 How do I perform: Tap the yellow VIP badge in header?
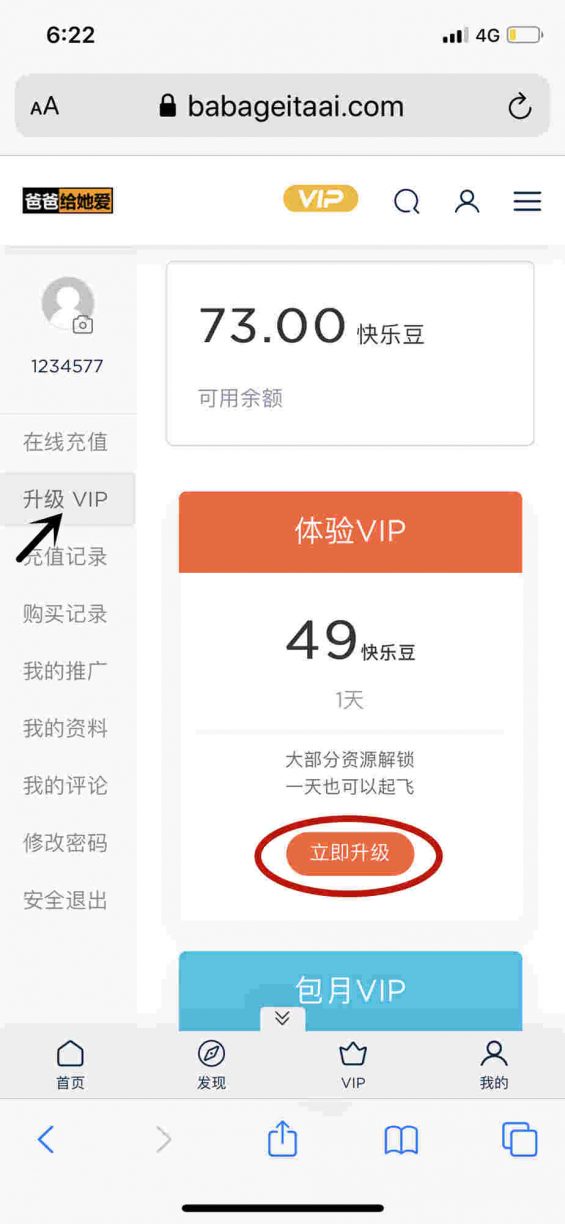point(320,199)
